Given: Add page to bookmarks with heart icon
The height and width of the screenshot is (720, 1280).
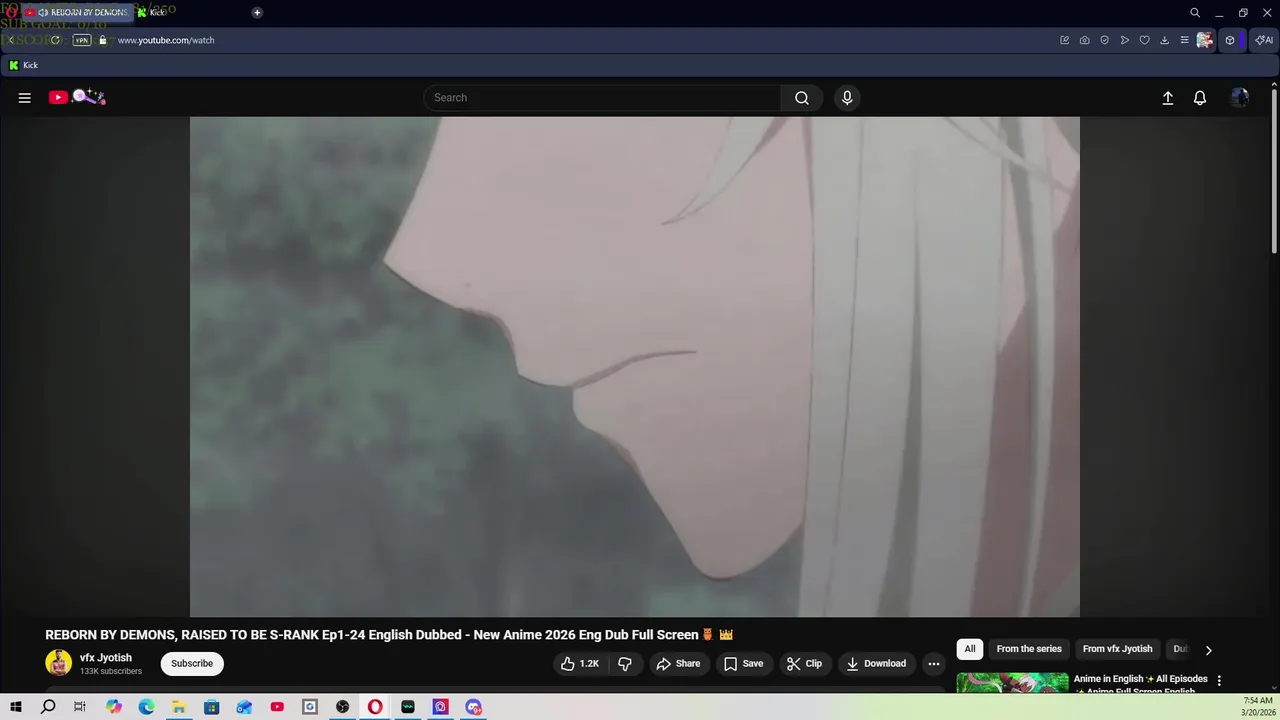Looking at the screenshot, I should [1145, 40].
